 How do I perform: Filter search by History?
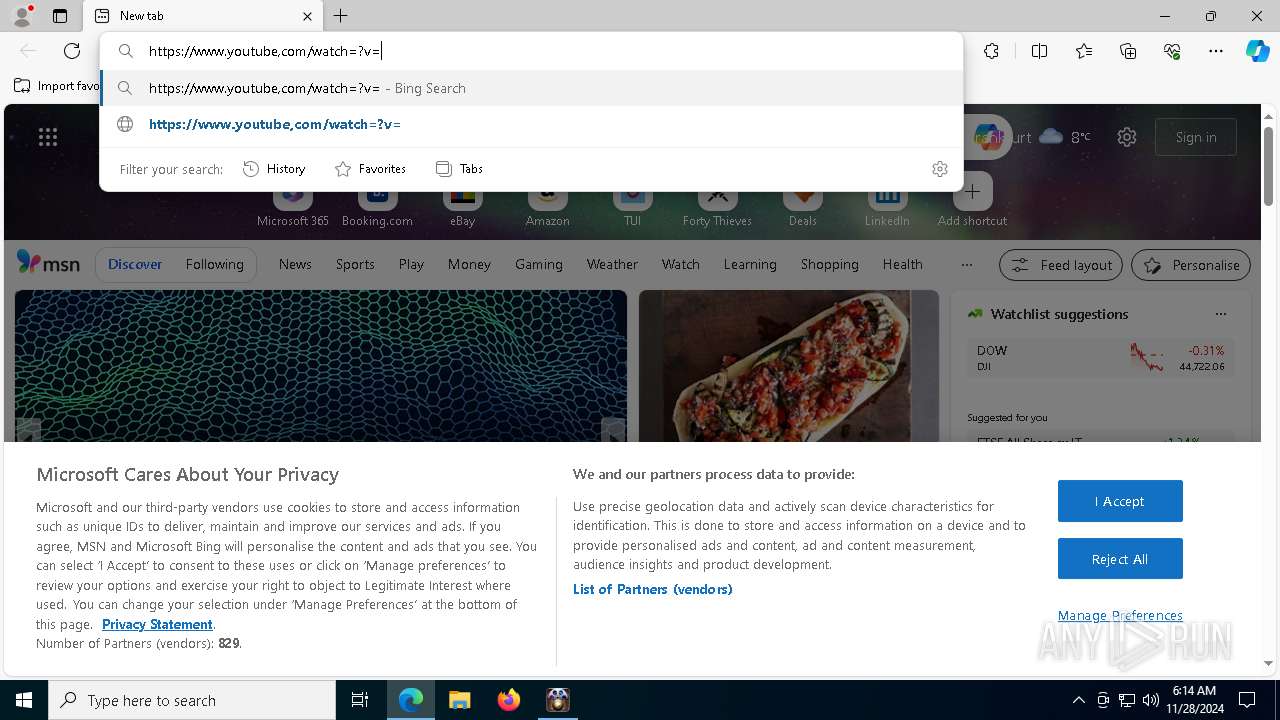(x=274, y=169)
